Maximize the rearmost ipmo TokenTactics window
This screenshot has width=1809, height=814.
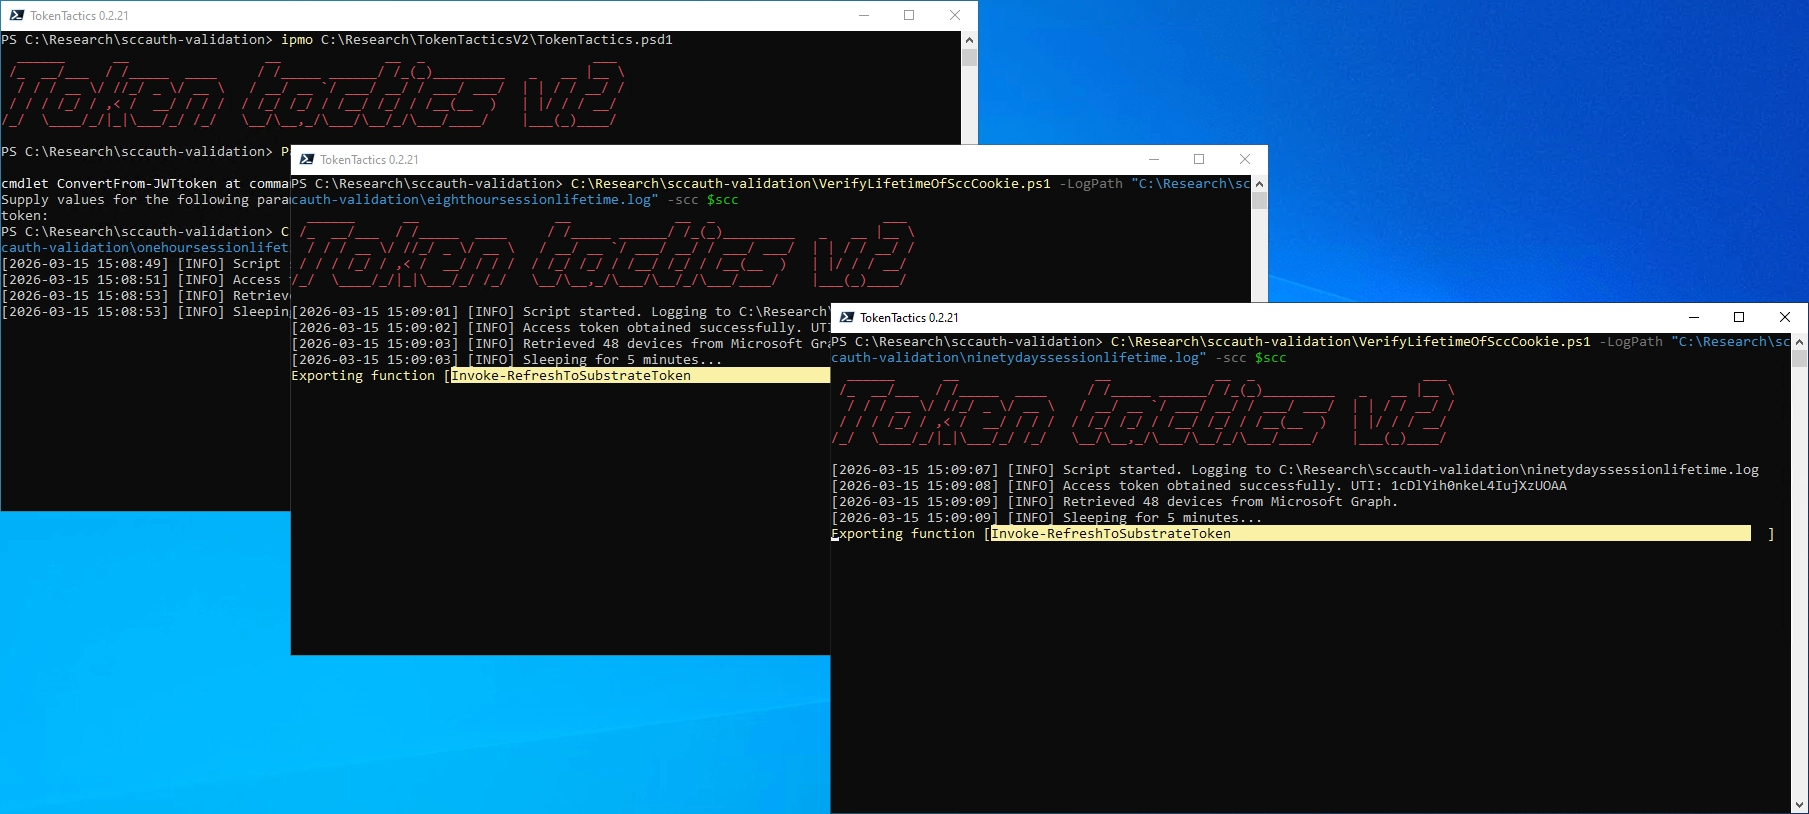coord(909,15)
